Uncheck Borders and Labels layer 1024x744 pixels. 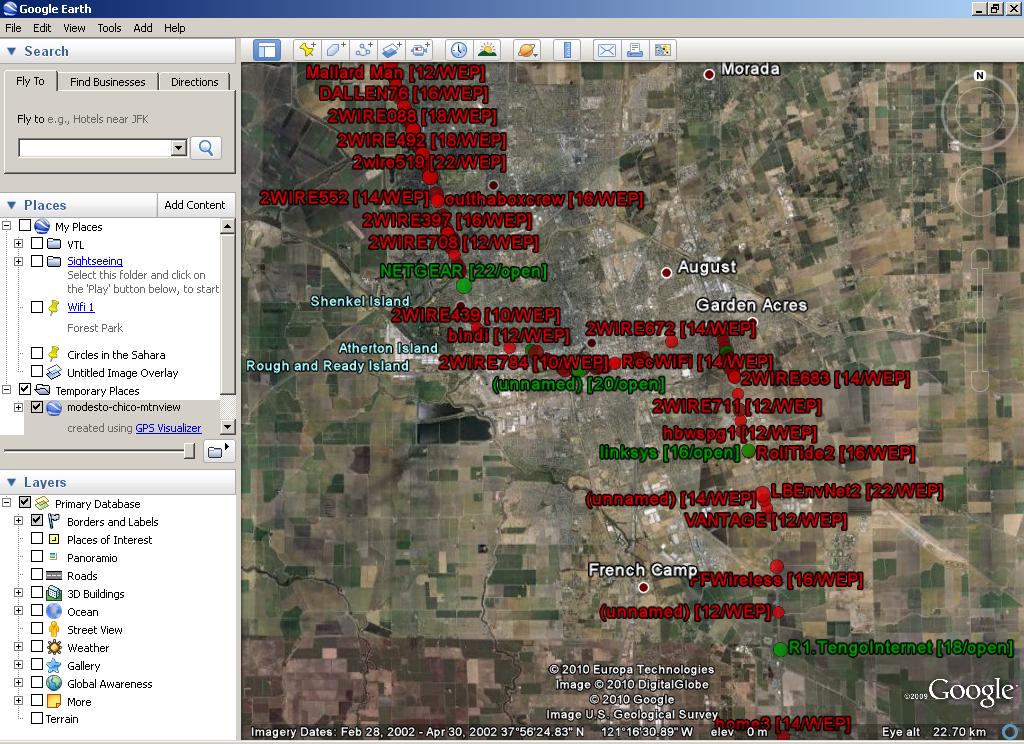(x=38, y=521)
